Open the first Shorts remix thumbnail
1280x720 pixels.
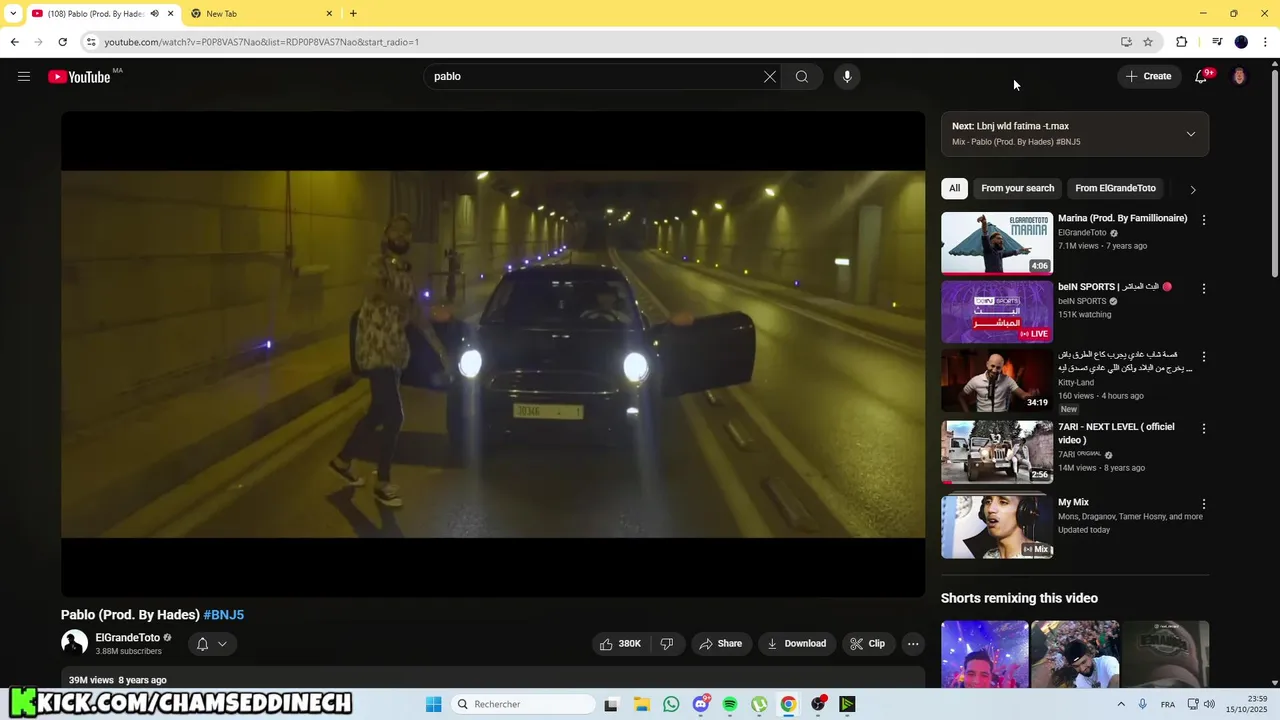point(984,654)
